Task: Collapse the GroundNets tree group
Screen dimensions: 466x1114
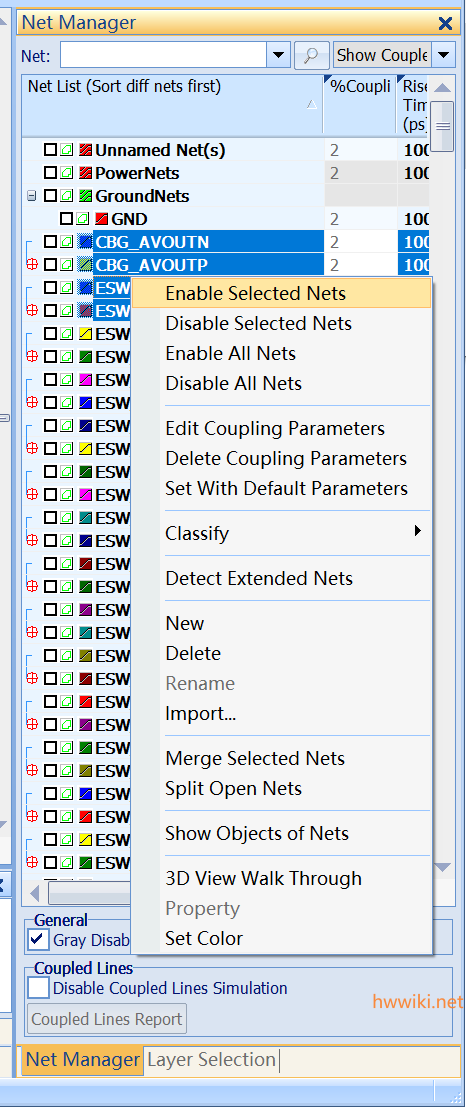Action: [31, 195]
